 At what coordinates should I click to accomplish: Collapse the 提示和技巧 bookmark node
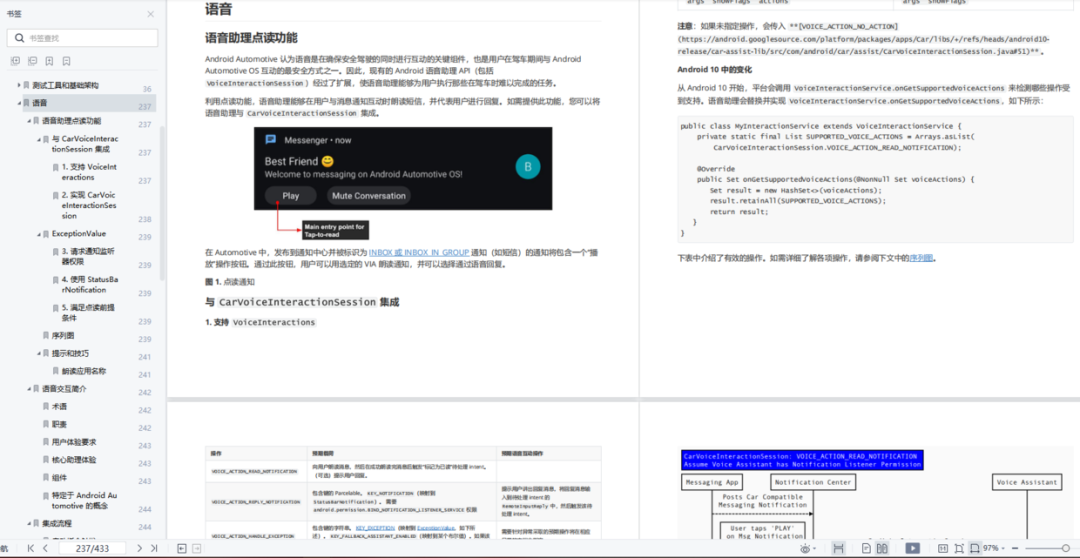tap(39, 353)
